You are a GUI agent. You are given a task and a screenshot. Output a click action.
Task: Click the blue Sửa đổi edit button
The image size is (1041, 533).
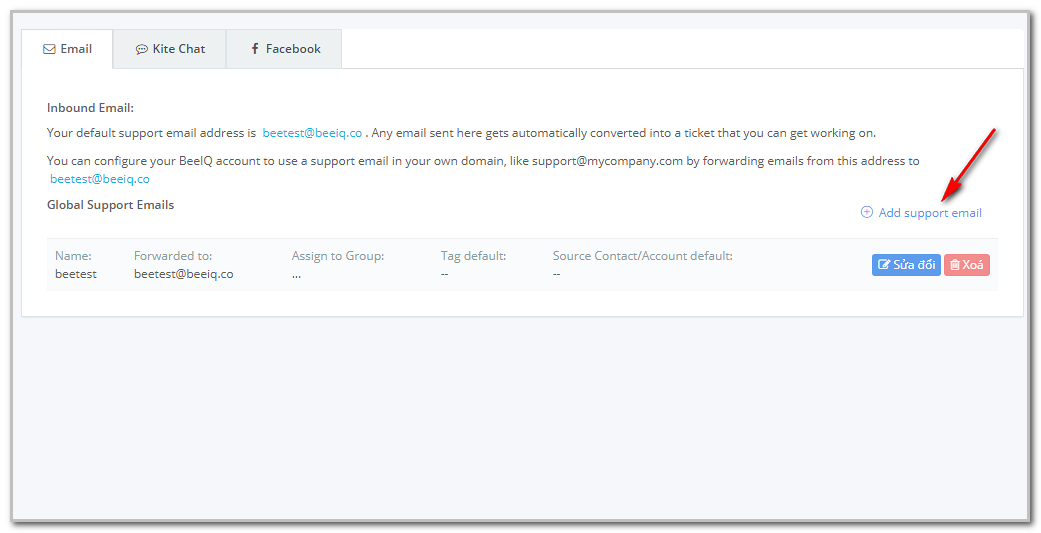906,265
